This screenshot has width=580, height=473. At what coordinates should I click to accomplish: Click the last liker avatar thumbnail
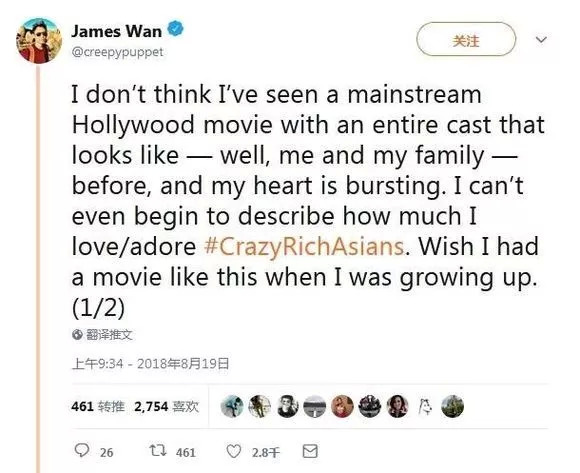click(x=453, y=406)
